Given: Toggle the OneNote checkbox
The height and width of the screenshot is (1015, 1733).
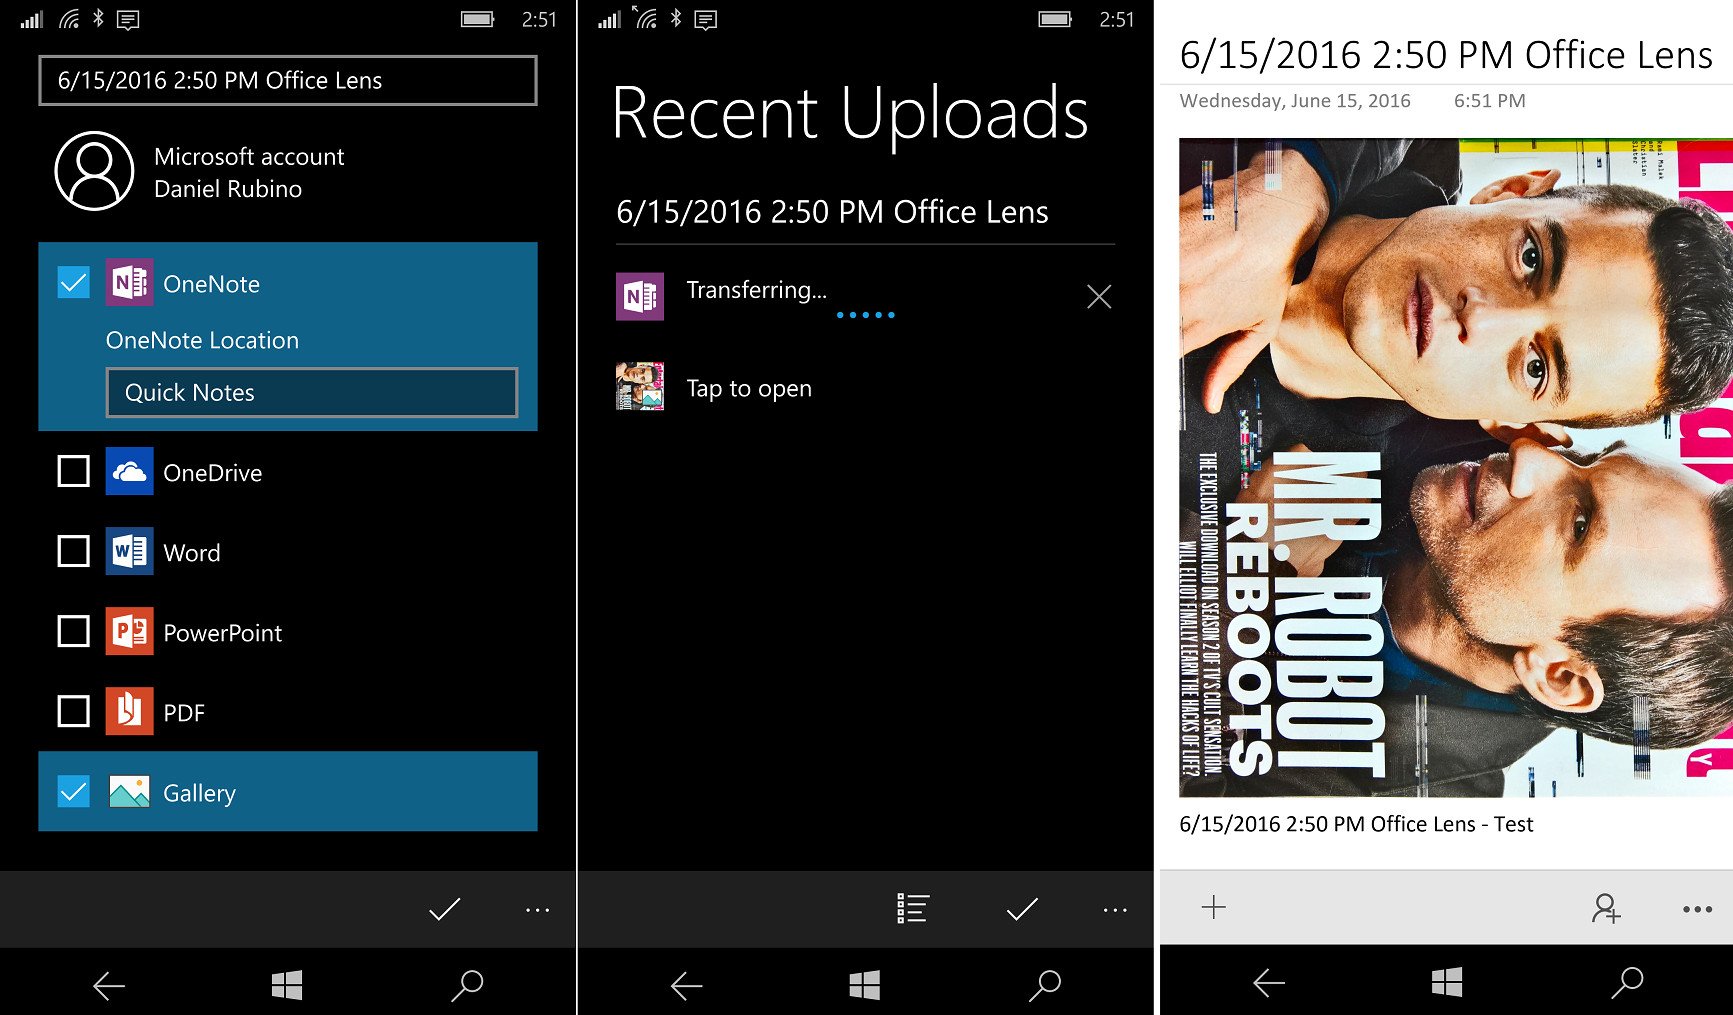Looking at the screenshot, I should pos(74,283).
